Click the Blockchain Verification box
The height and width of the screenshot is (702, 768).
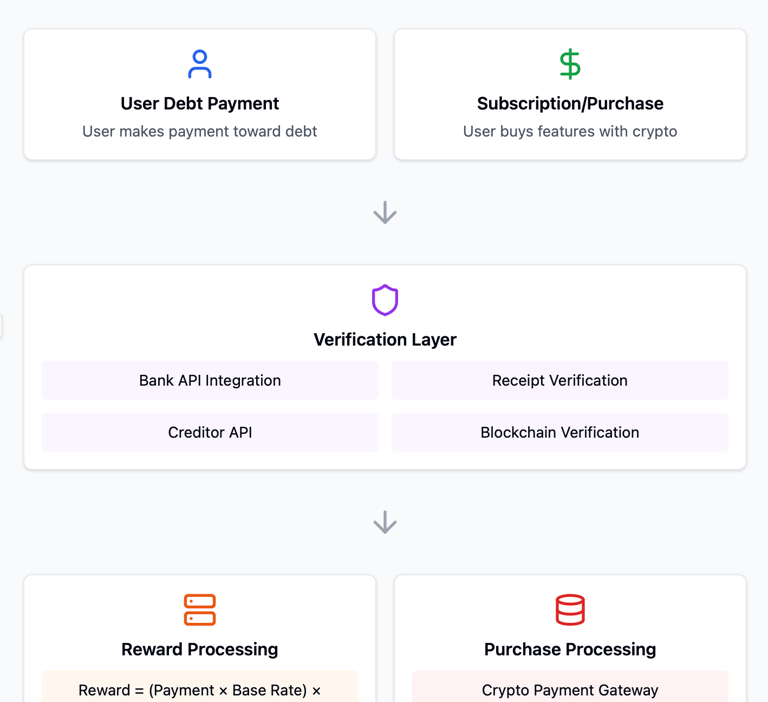pyautogui.click(x=560, y=433)
